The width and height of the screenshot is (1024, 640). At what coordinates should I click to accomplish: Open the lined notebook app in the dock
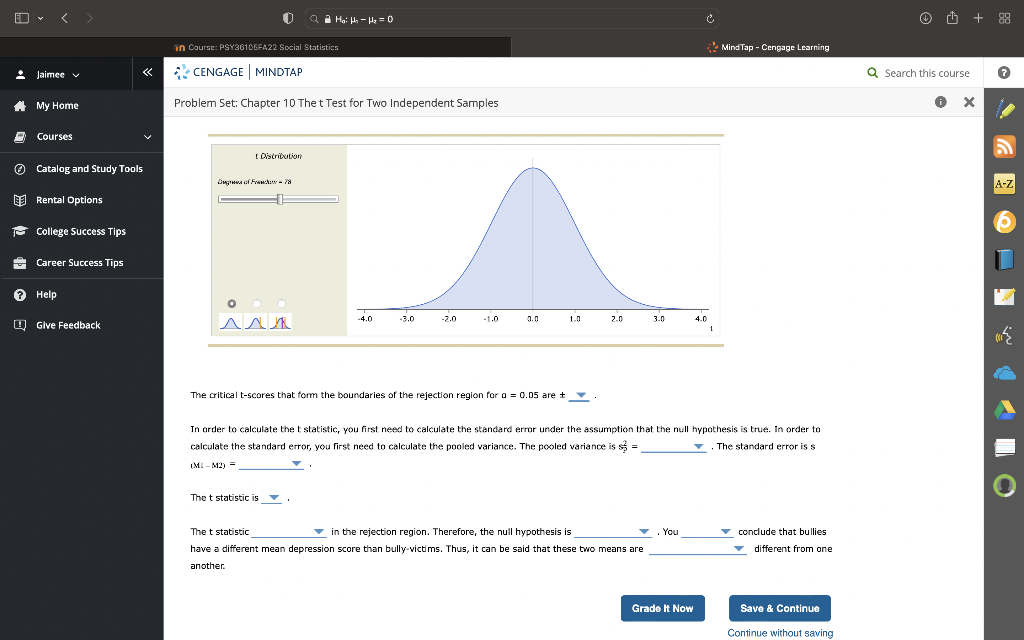point(1004,448)
